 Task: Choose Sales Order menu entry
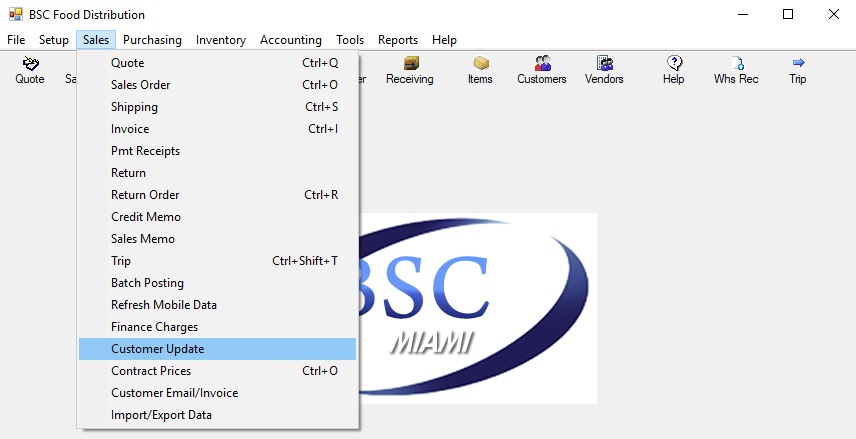click(x=217, y=85)
